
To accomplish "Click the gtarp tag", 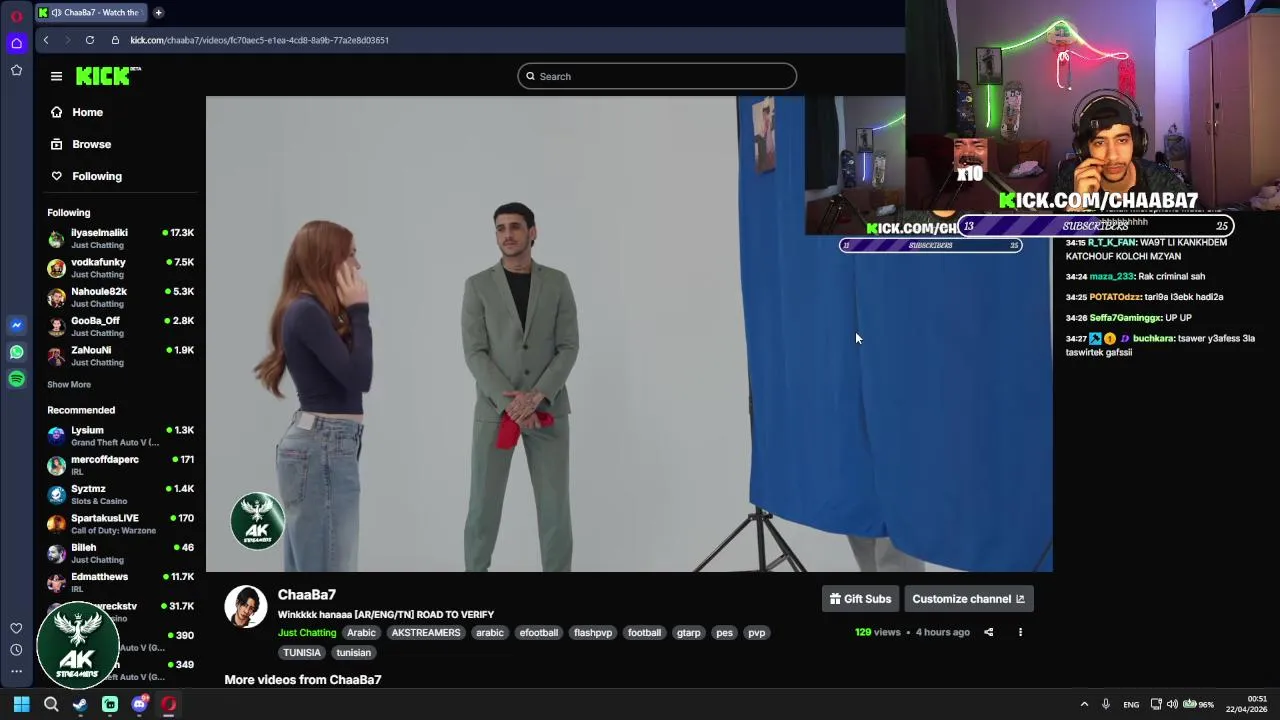I will [x=689, y=633].
